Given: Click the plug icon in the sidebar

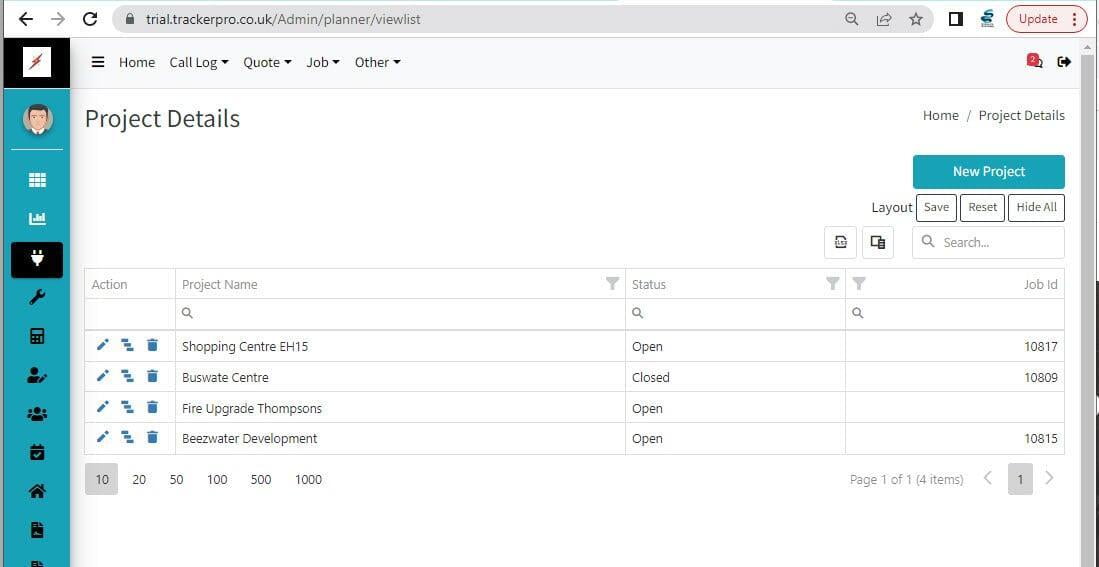Looking at the screenshot, I should 37,259.
